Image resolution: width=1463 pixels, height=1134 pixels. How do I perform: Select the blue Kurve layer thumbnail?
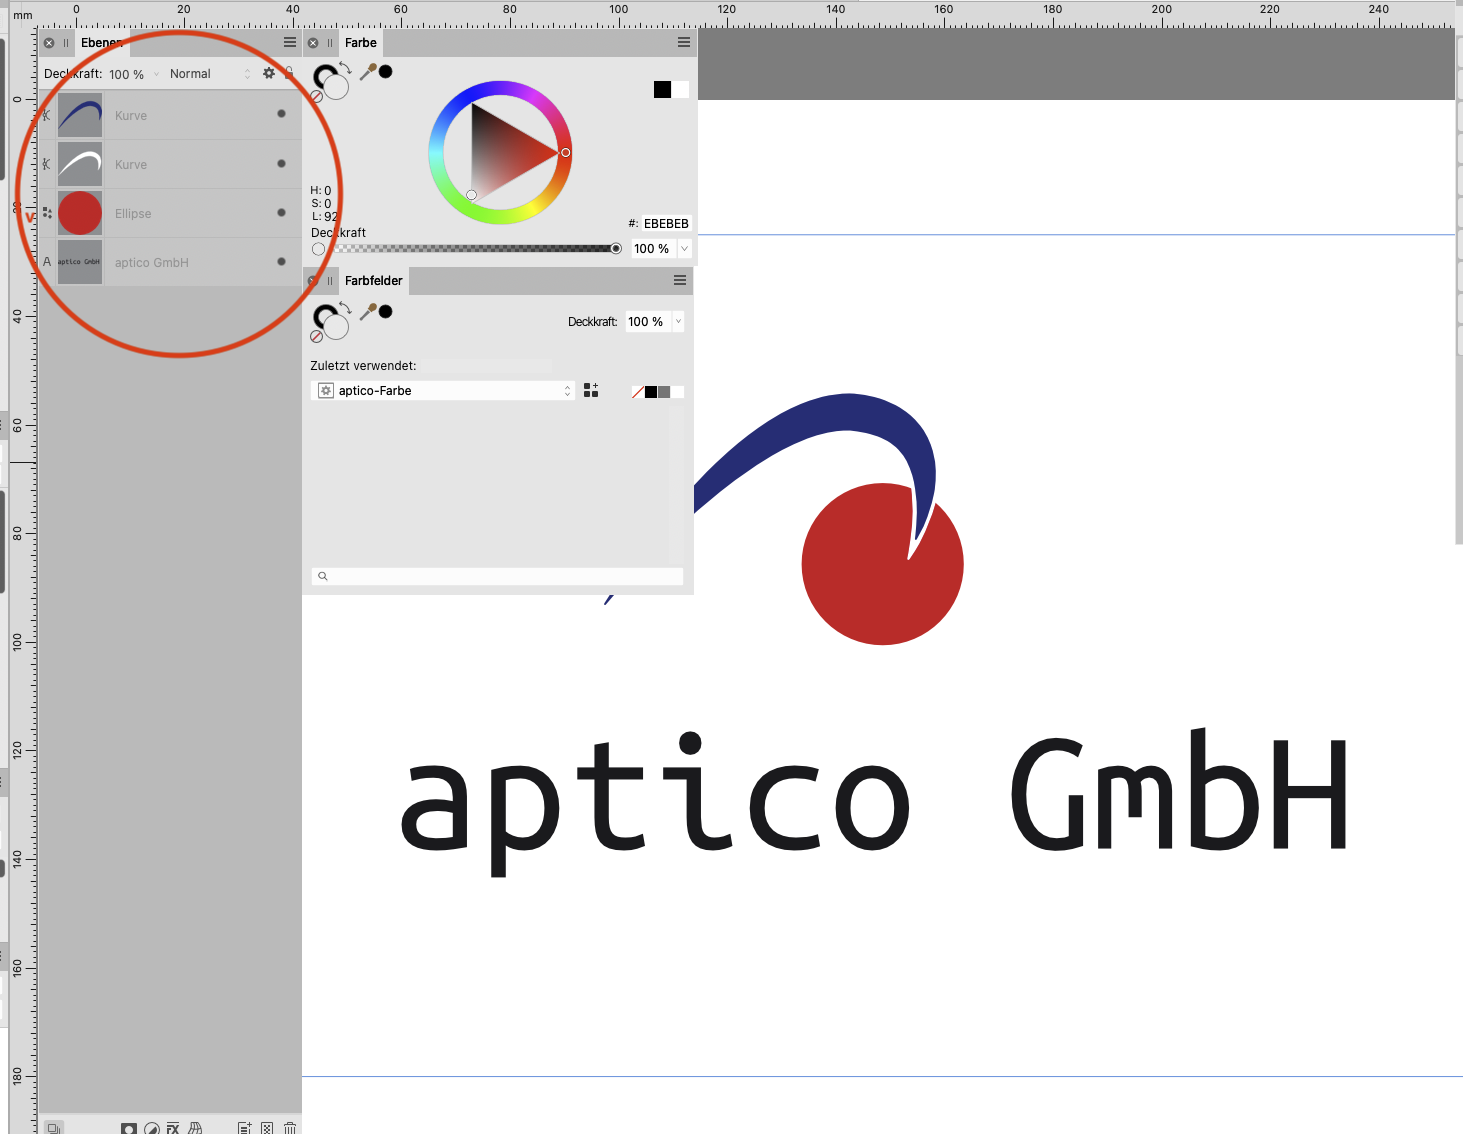pyautogui.click(x=80, y=115)
